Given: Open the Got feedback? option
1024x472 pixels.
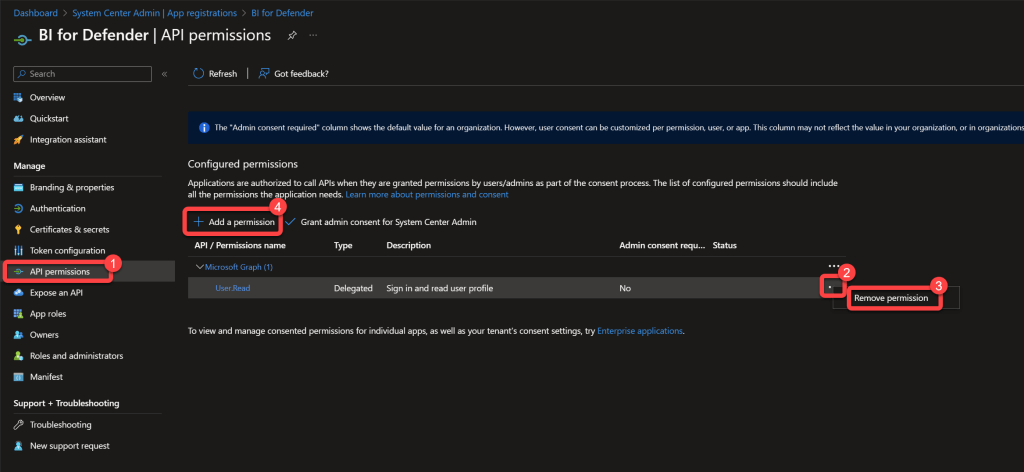Looking at the screenshot, I should 293,74.
